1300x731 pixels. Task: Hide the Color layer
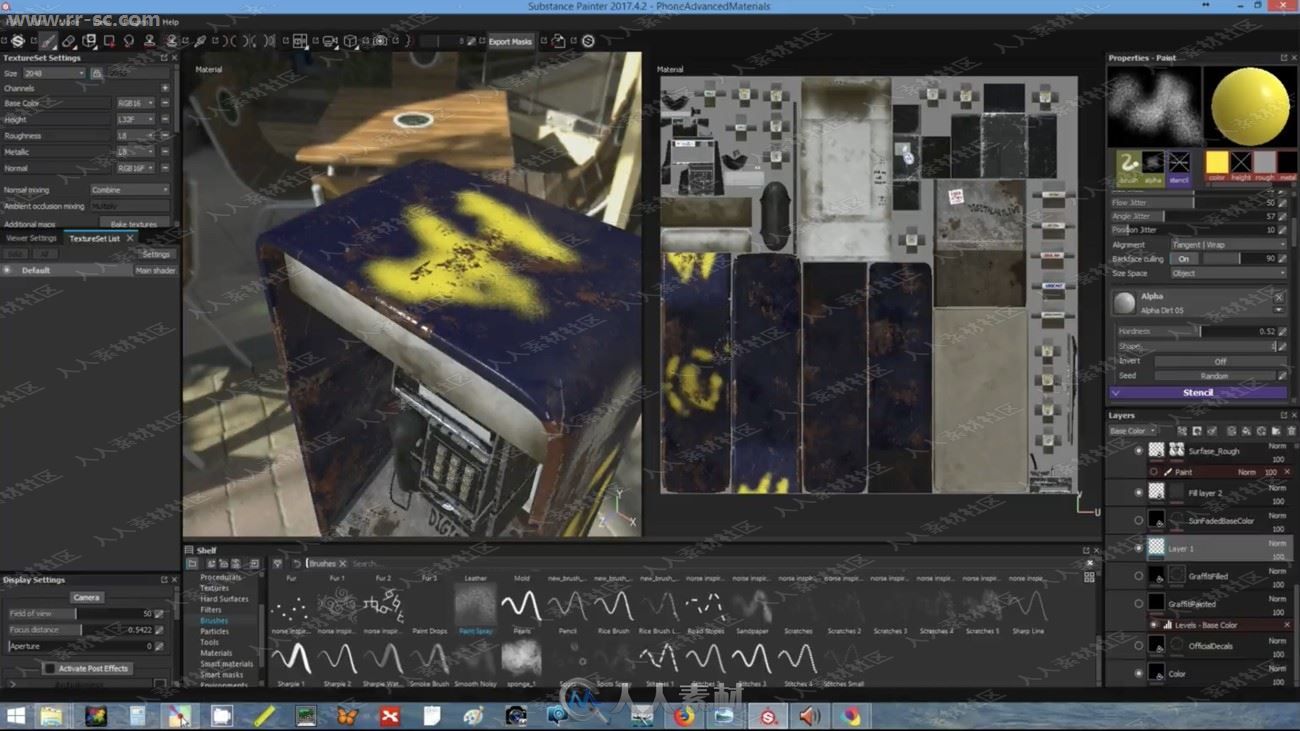[x=1138, y=673]
